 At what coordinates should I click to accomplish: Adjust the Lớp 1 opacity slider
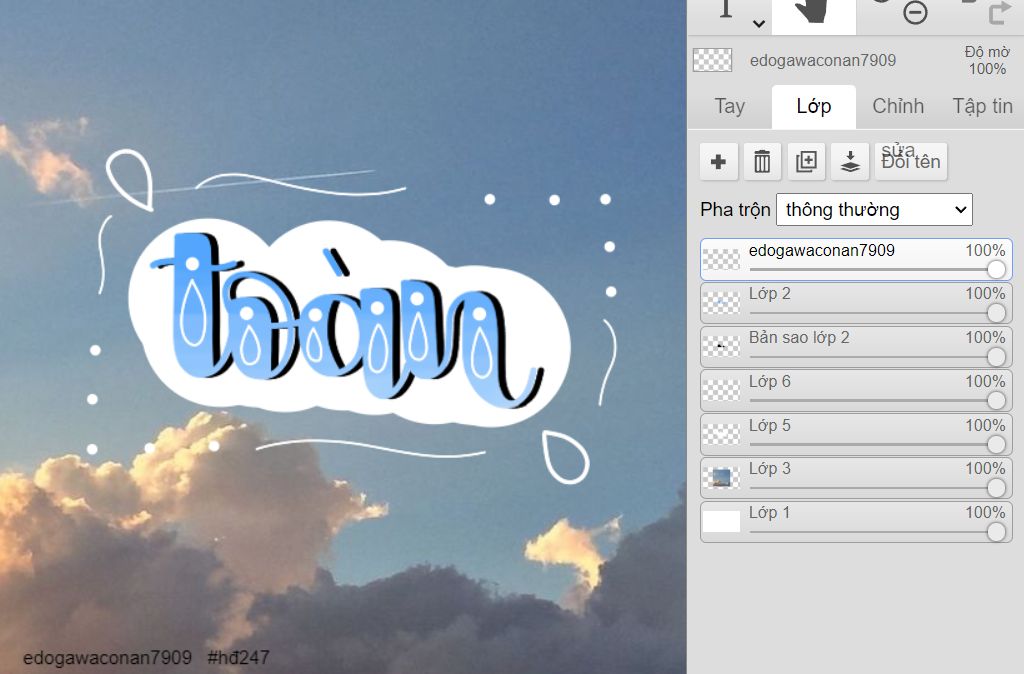[877, 532]
